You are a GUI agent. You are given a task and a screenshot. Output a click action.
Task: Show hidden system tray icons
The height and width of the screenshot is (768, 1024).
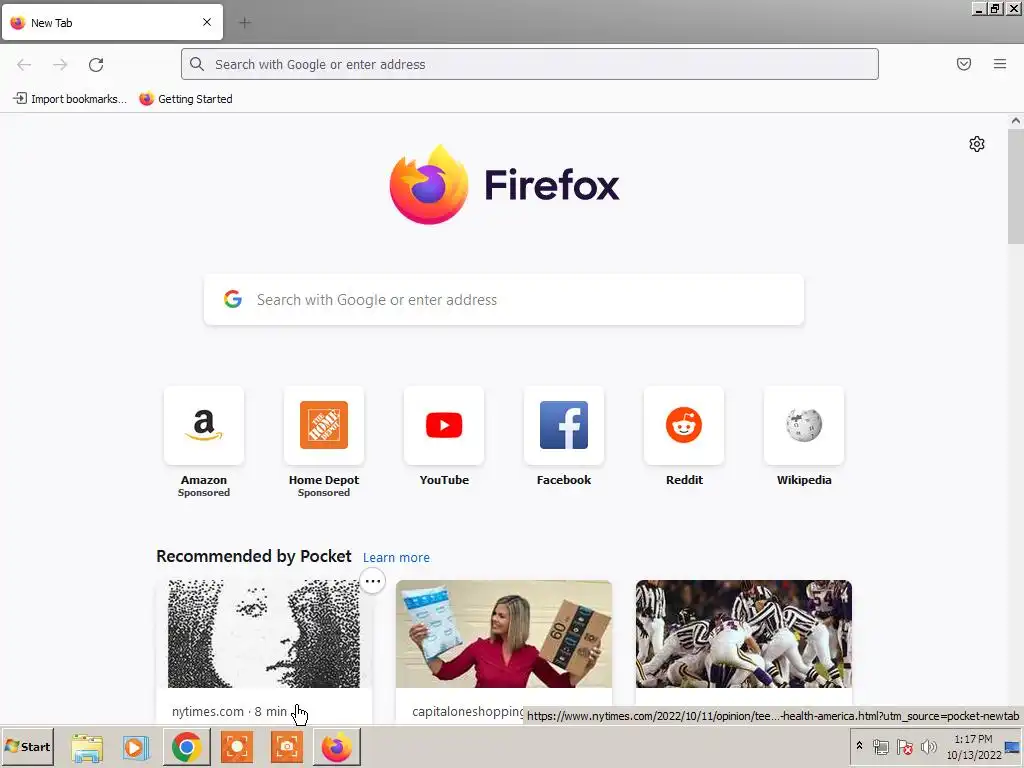(859, 746)
